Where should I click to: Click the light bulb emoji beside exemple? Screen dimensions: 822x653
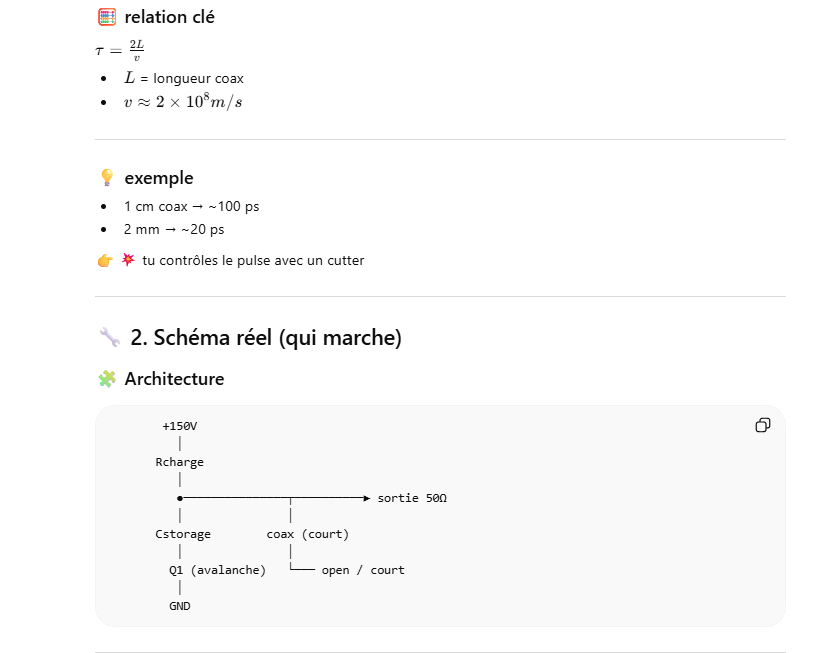[x=107, y=178]
